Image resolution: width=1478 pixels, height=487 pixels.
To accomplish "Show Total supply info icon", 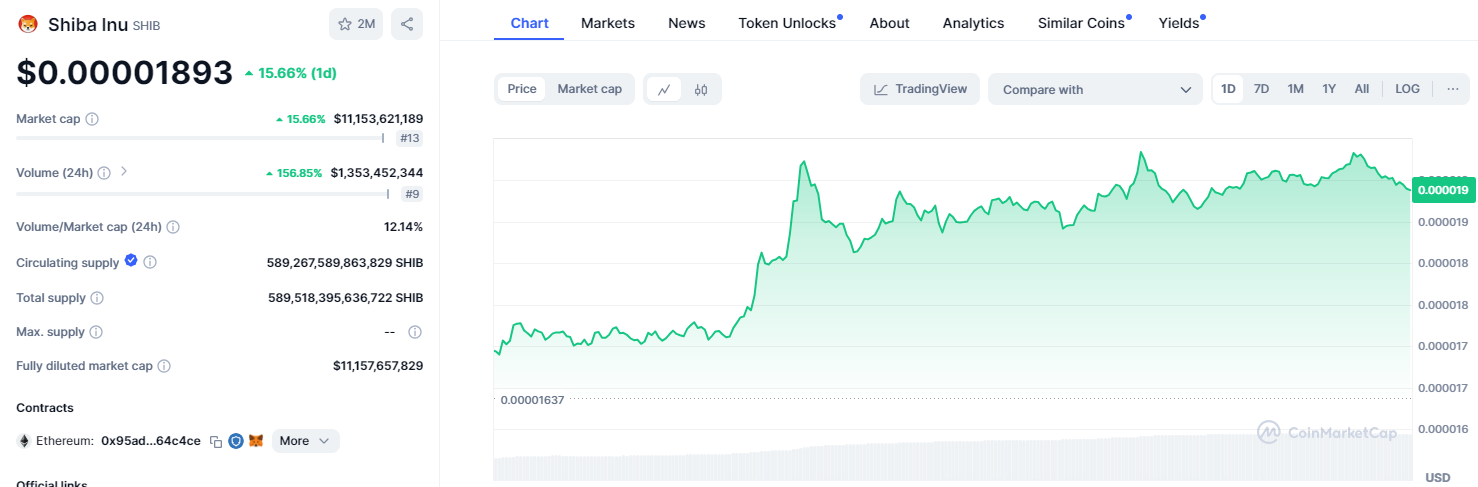I will pos(97,298).
